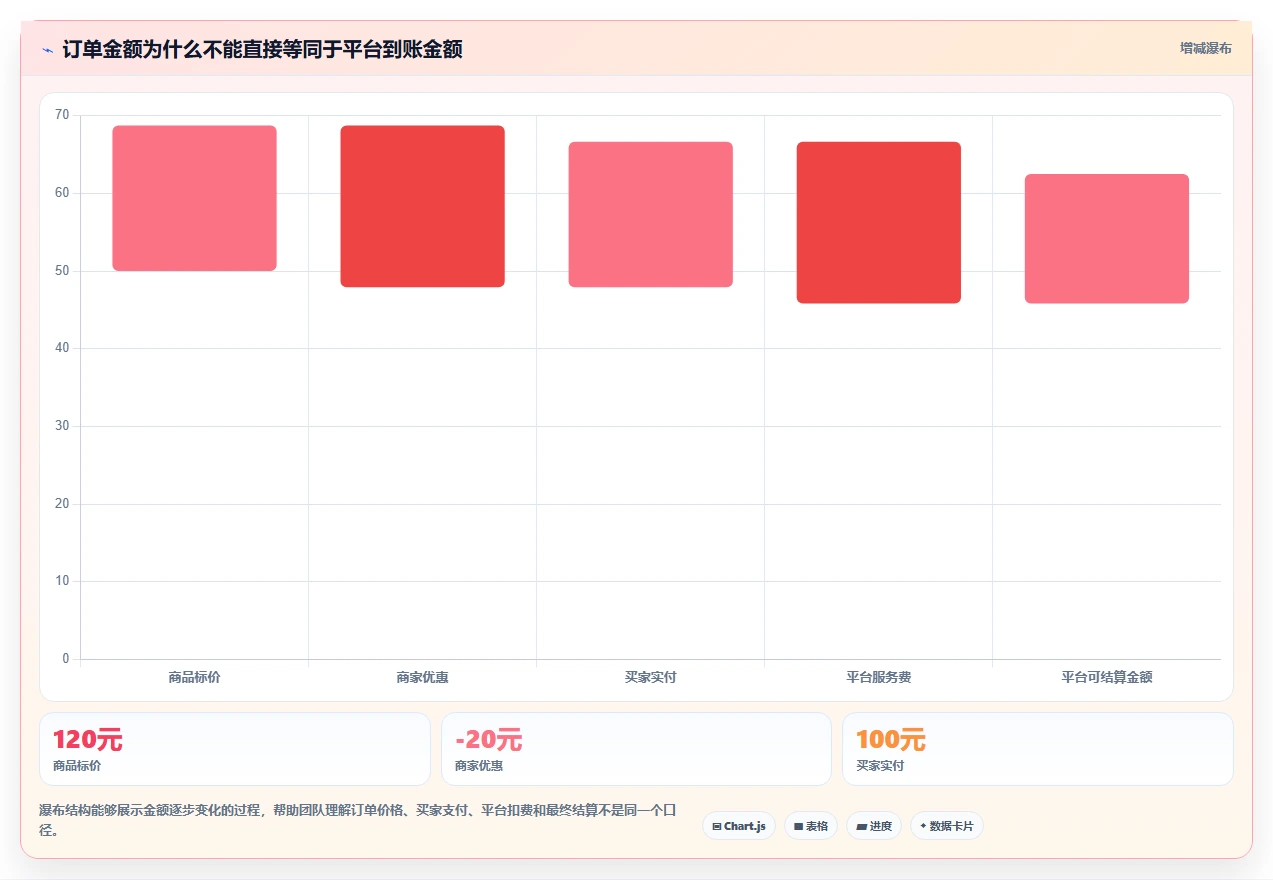This screenshot has width=1273, height=880.
Task: Select the 平台可结算金额 bar
Action: (x=1106, y=239)
